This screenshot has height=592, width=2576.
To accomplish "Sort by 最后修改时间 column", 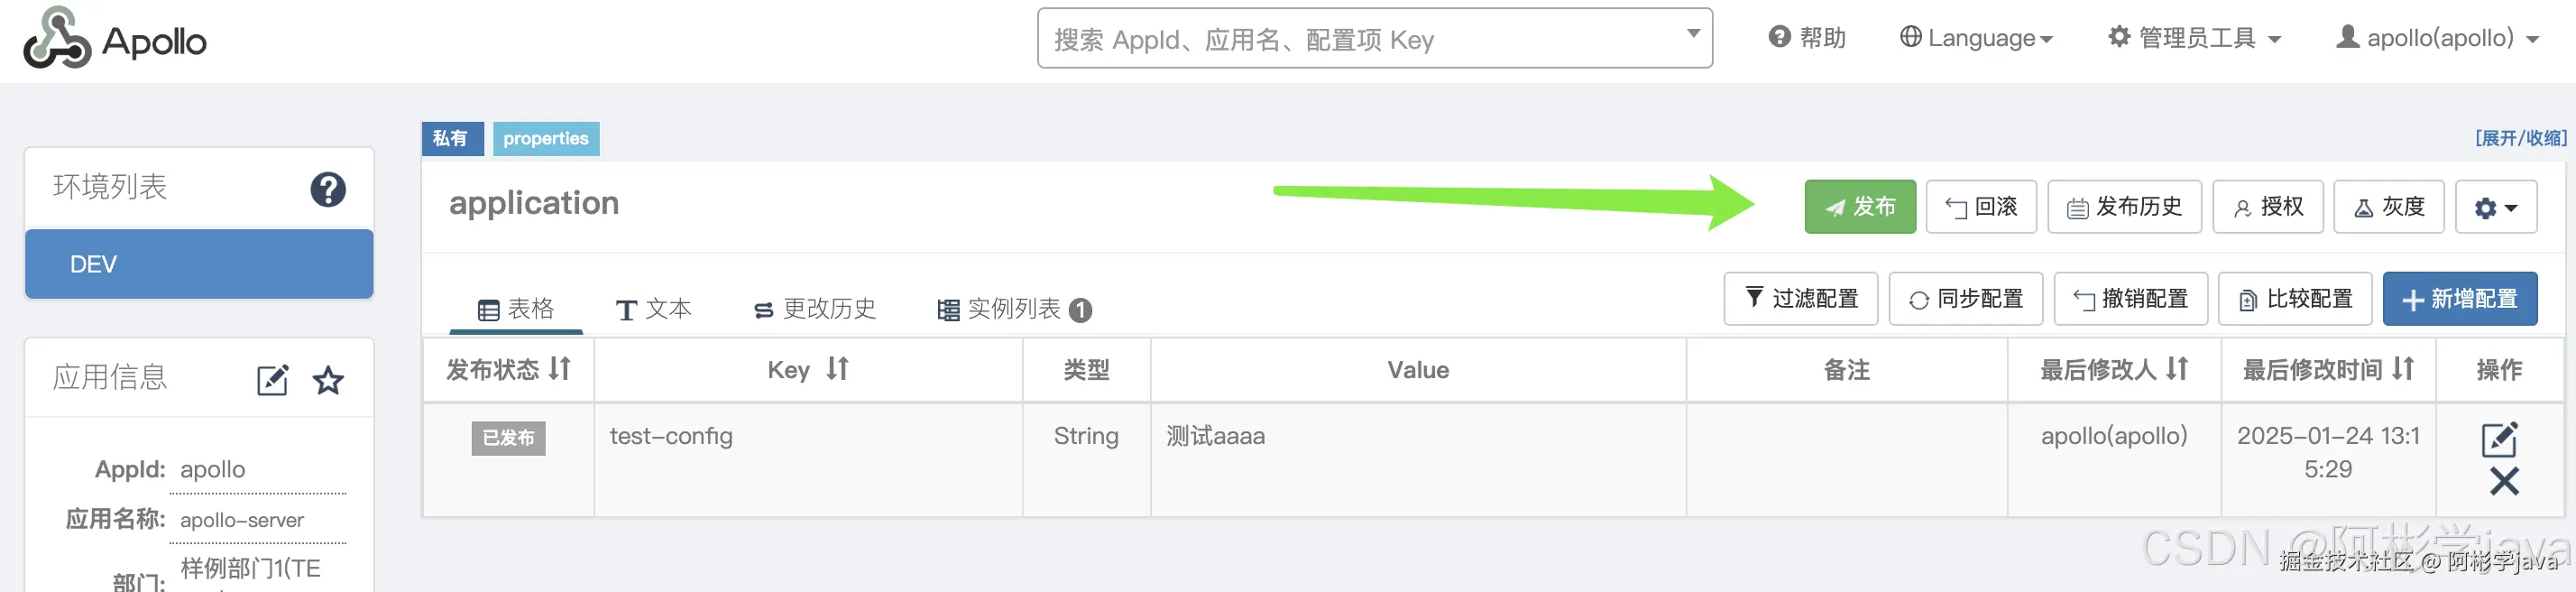I will coord(2403,369).
